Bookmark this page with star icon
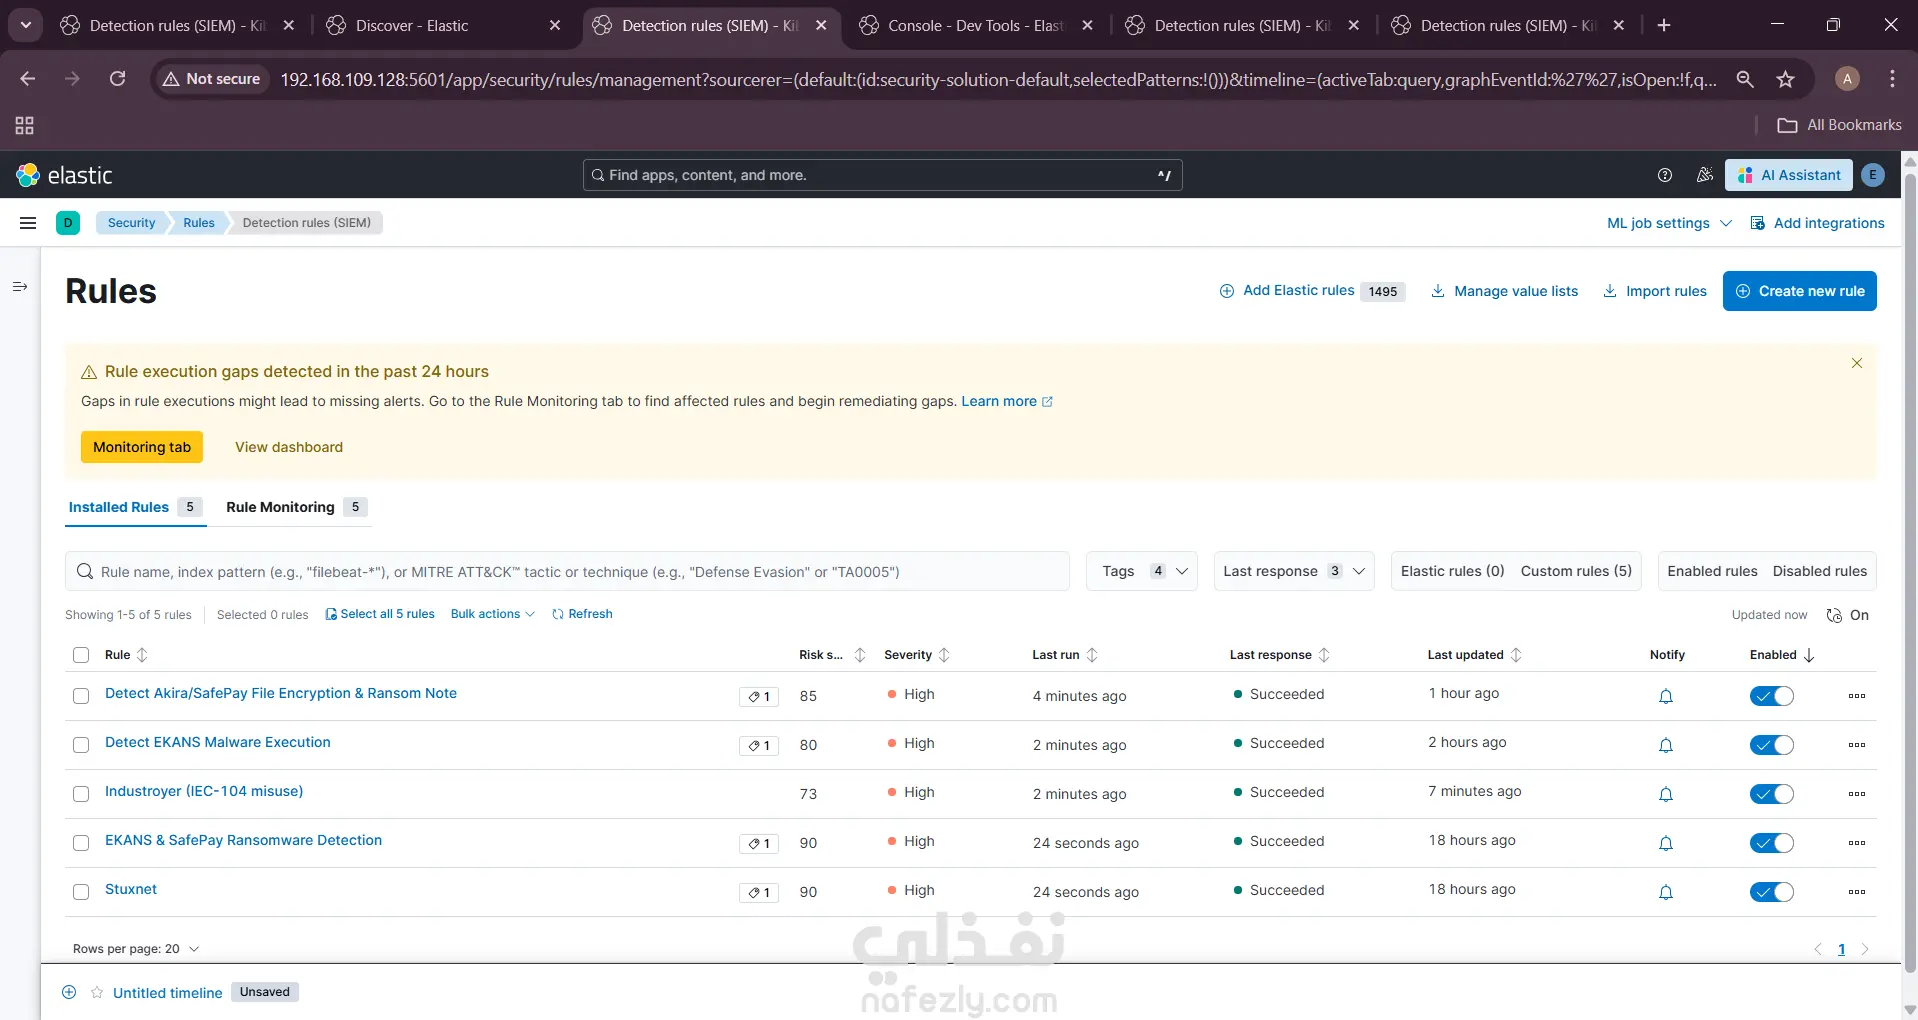Viewport: 1918px width, 1020px height. [x=1786, y=79]
